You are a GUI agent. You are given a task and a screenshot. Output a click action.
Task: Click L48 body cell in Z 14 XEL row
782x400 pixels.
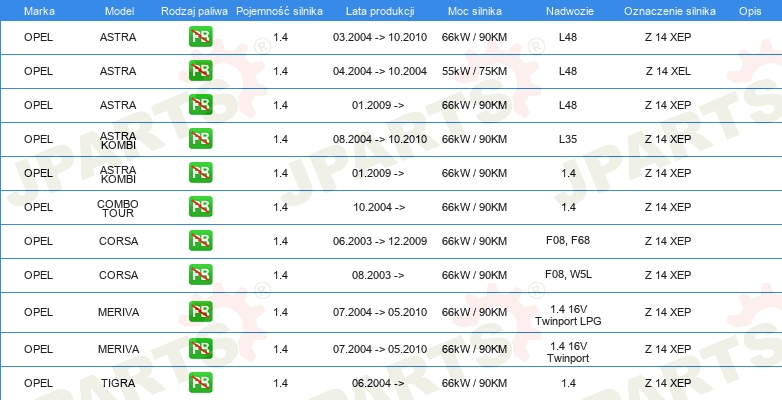(x=568, y=71)
